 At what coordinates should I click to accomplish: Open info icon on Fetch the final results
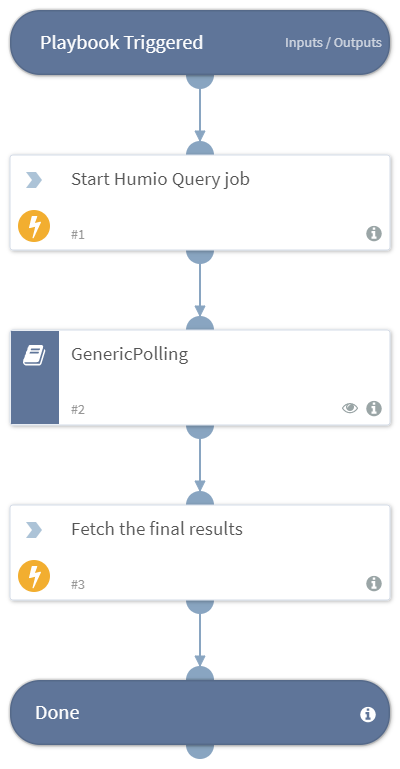pos(374,583)
